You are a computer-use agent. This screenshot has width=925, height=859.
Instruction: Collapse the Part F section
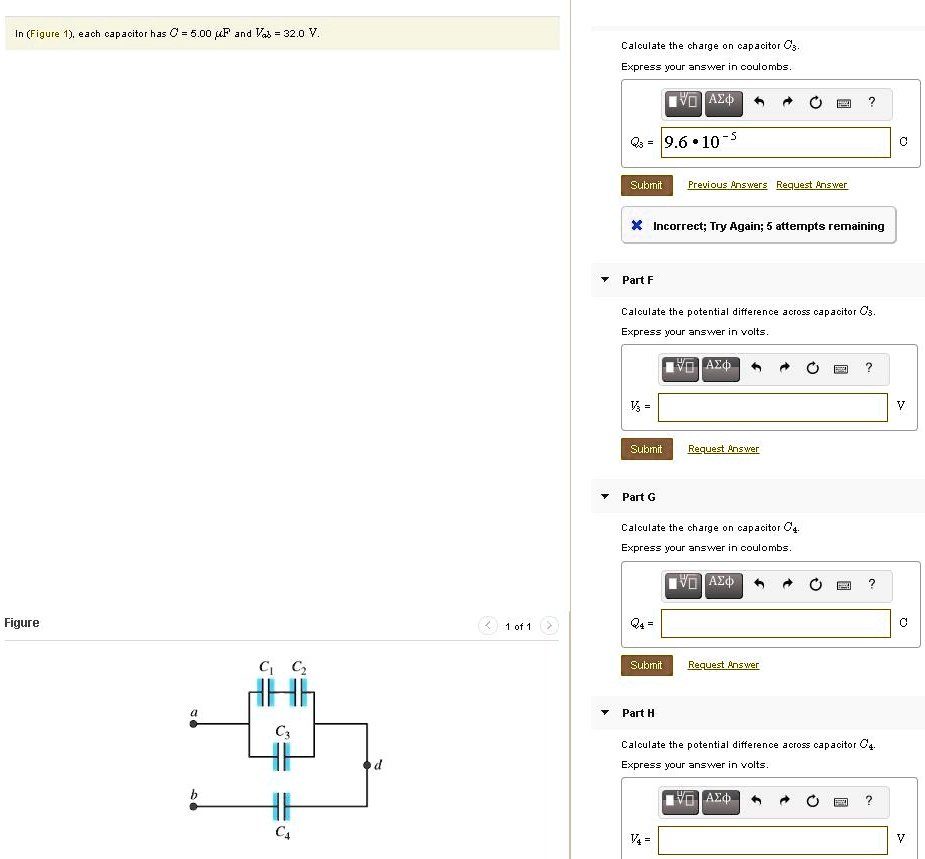tap(604, 280)
